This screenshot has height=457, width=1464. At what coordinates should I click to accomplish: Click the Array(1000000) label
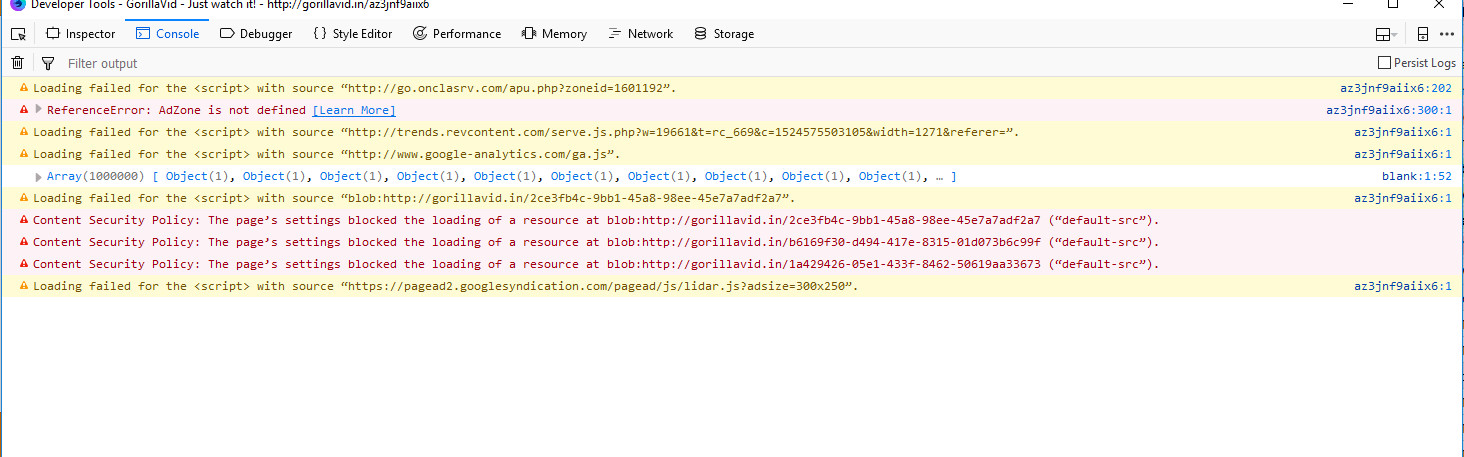pos(96,176)
